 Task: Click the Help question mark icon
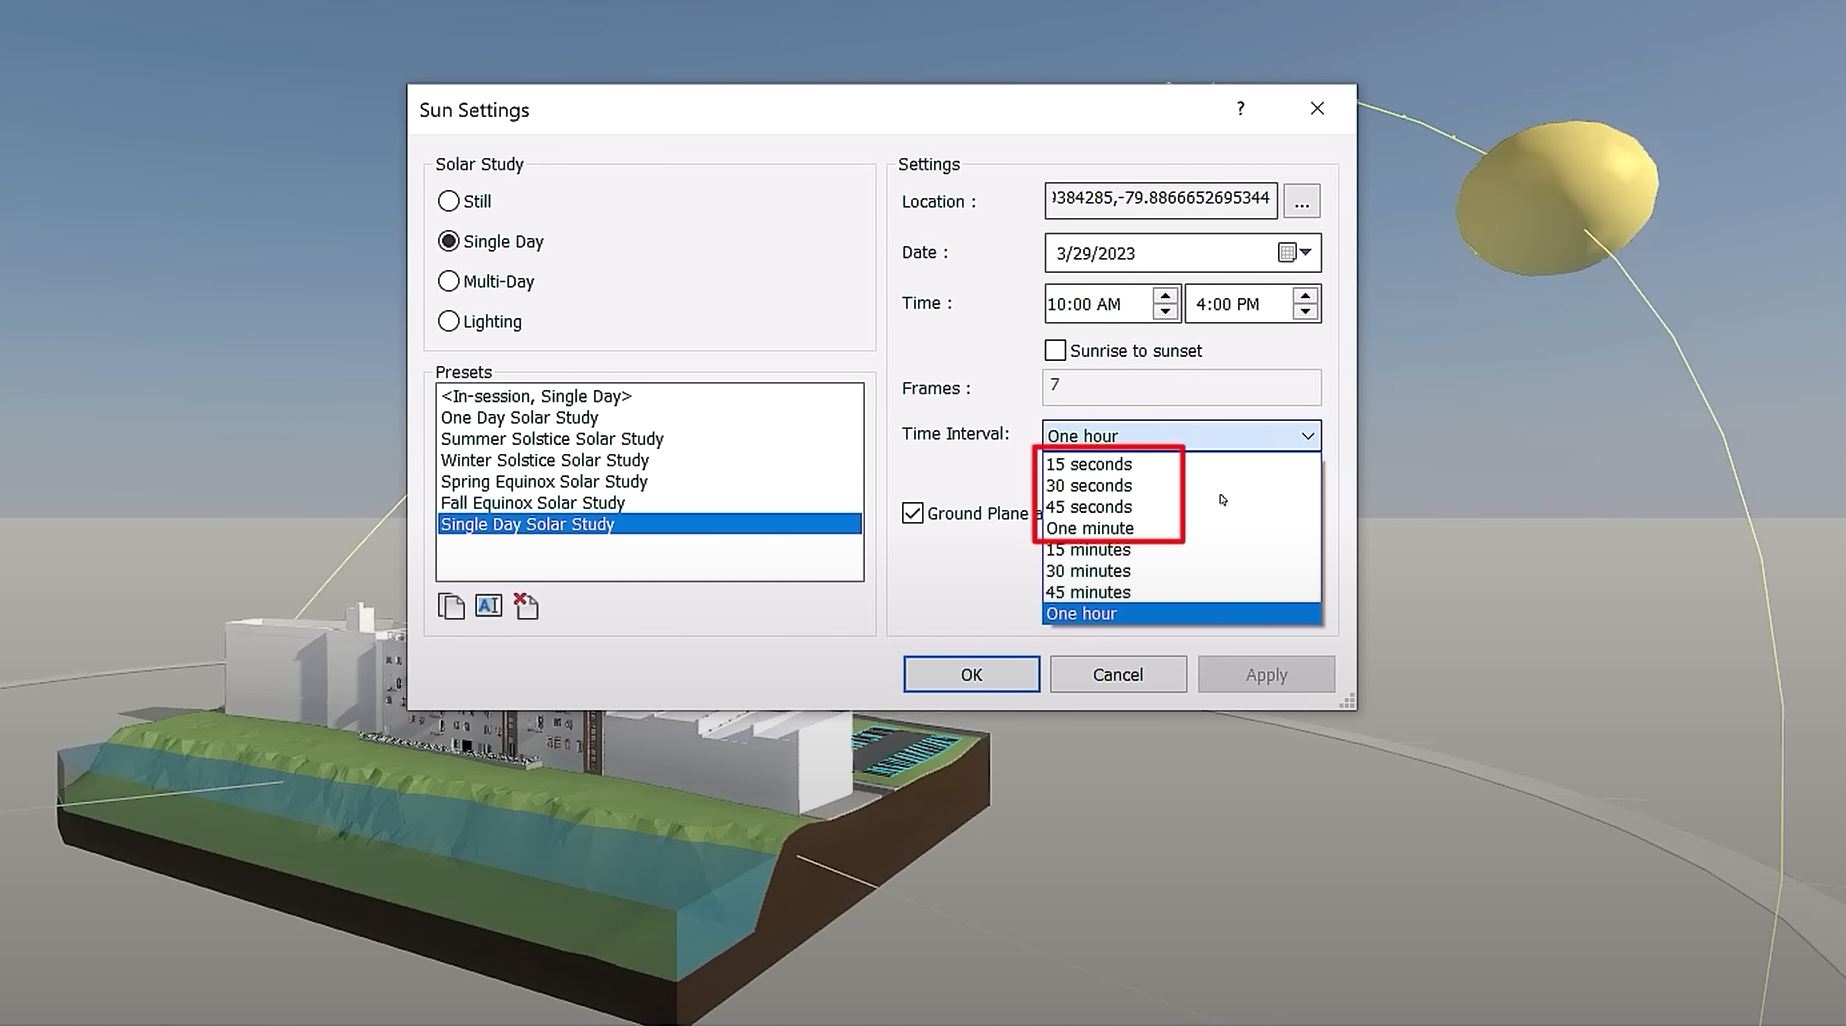[1240, 109]
